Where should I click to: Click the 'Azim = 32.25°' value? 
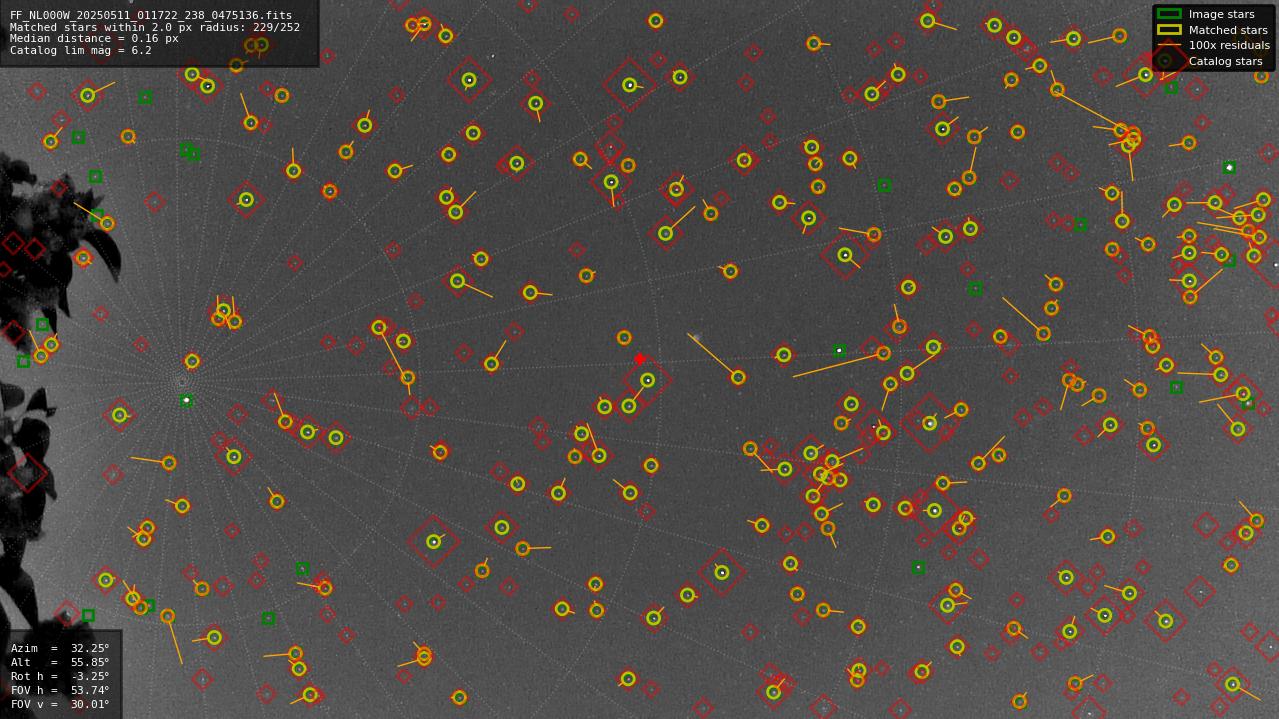(x=60, y=649)
